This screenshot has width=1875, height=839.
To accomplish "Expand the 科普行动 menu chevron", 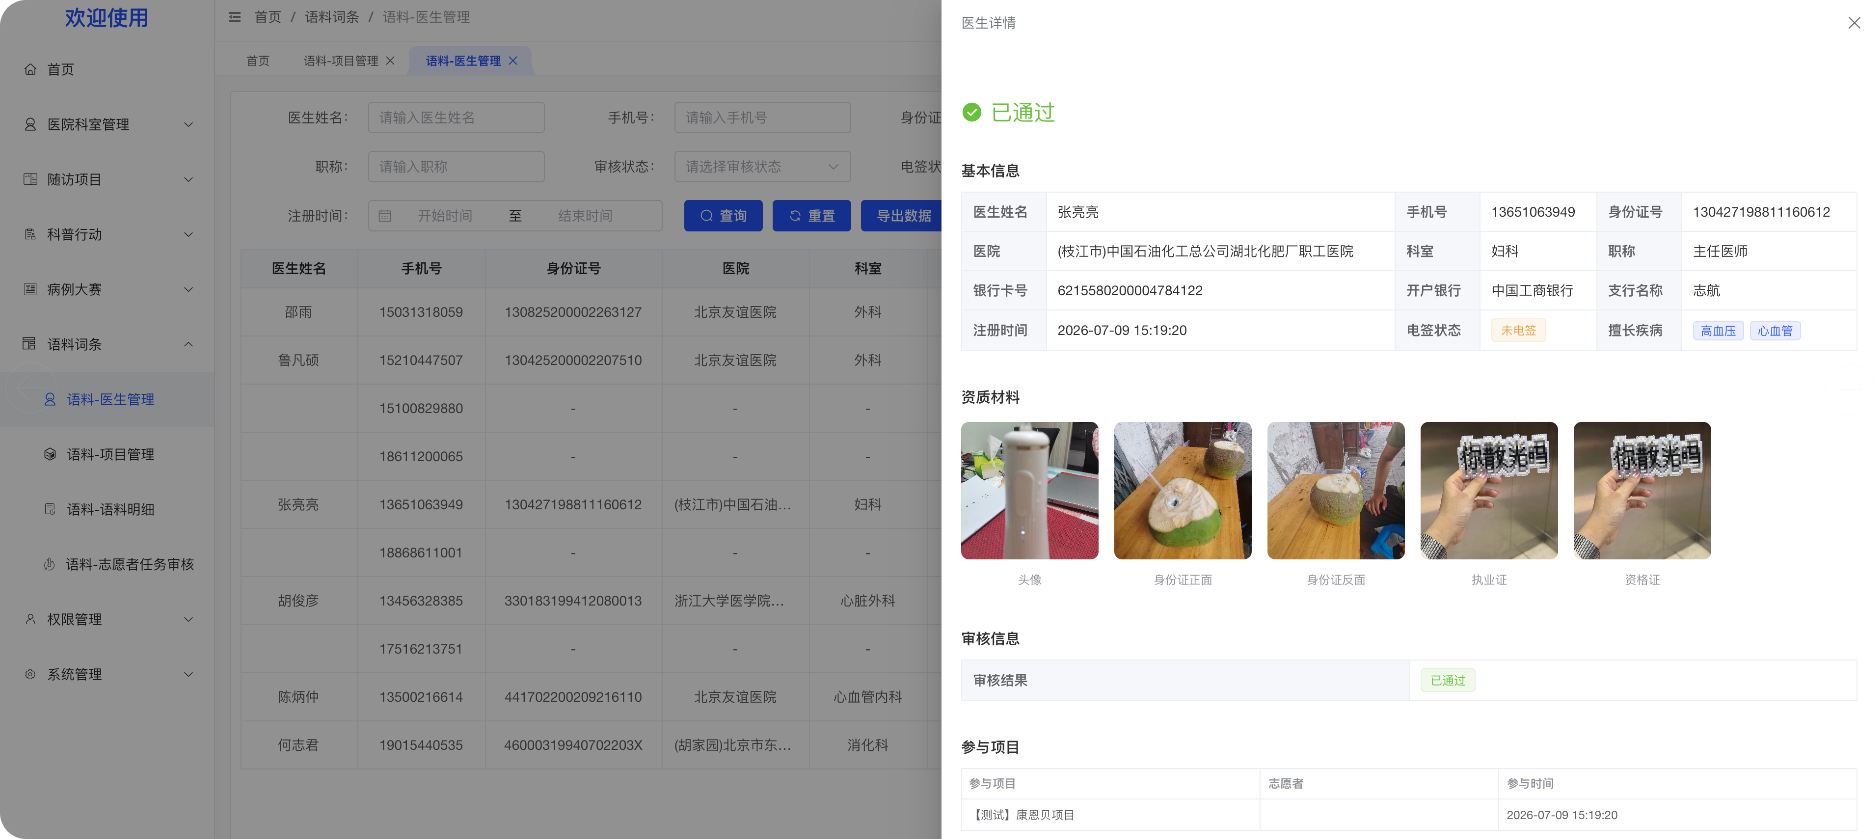I will (x=188, y=234).
